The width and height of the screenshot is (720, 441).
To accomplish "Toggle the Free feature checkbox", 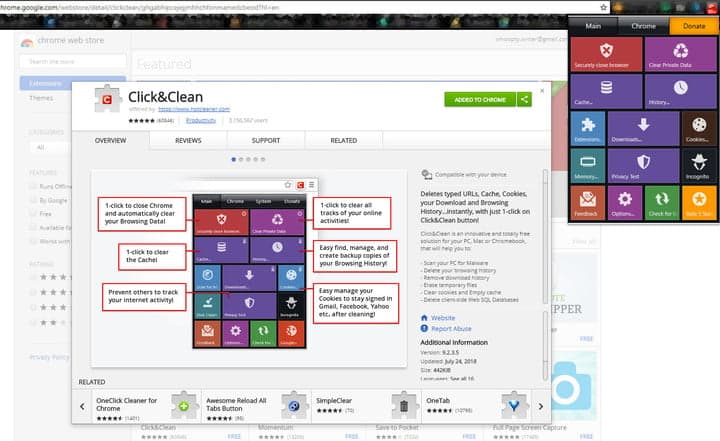I will (x=33, y=214).
